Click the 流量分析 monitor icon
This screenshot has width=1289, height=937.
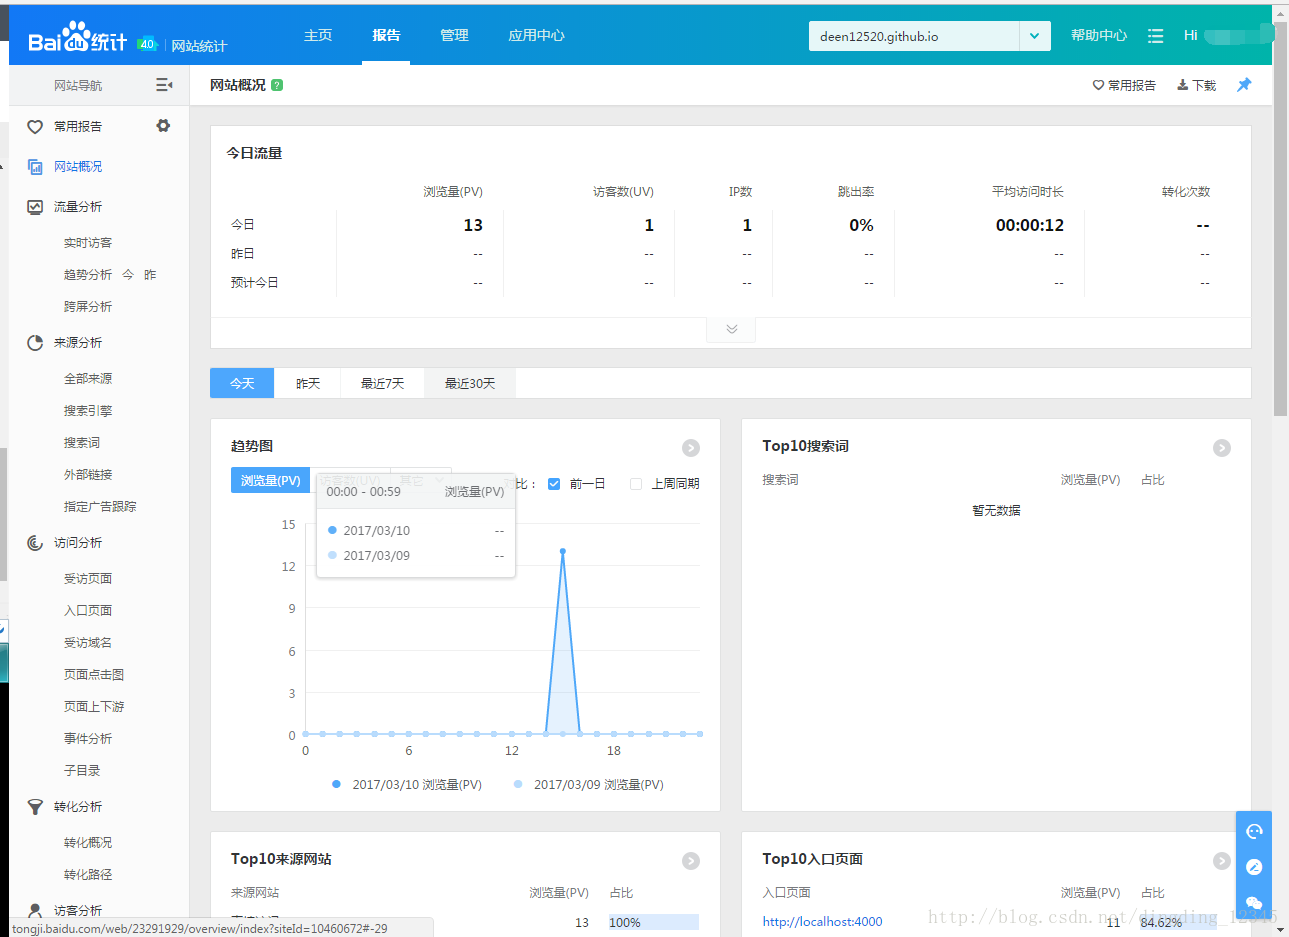35,207
